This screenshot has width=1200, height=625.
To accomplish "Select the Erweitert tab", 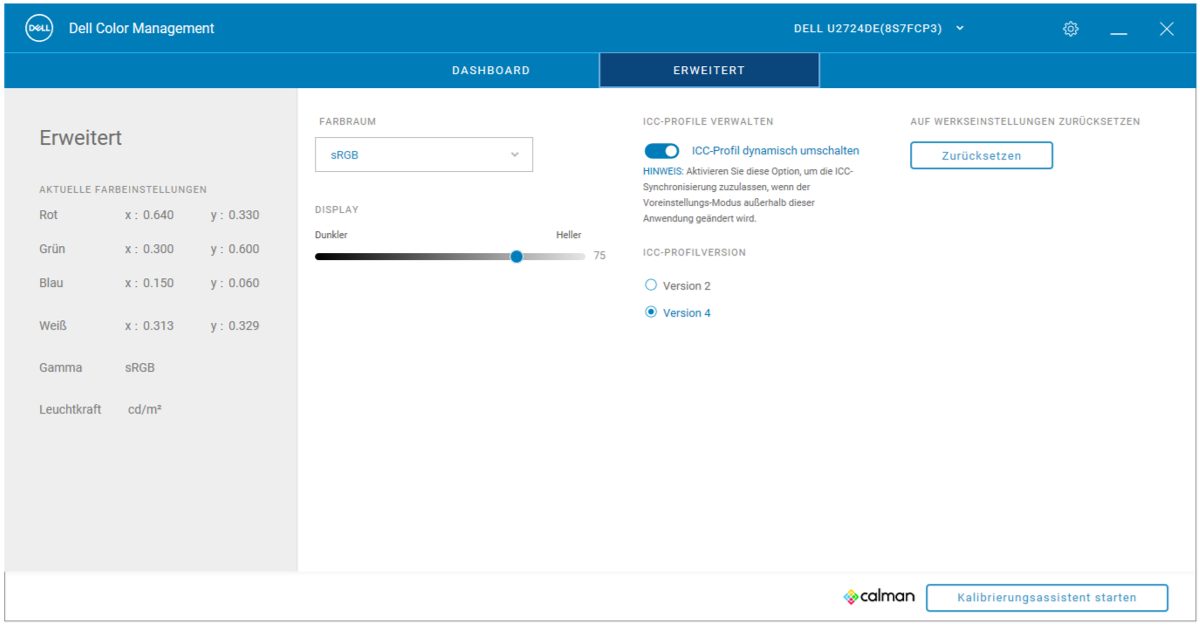I will [x=709, y=71].
